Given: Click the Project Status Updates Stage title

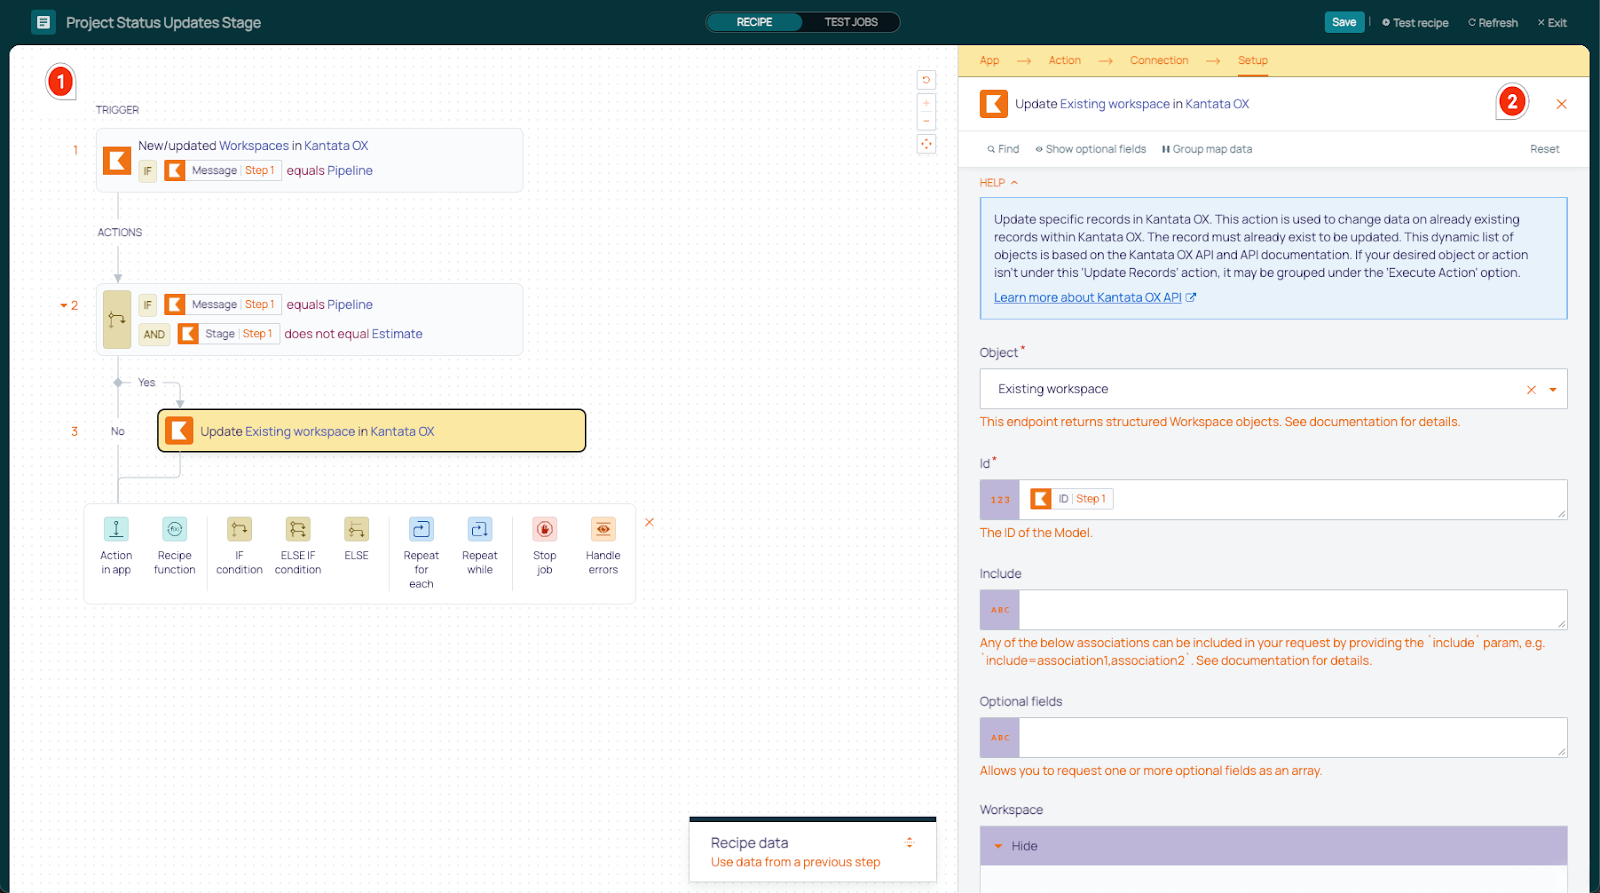Looking at the screenshot, I should [163, 22].
